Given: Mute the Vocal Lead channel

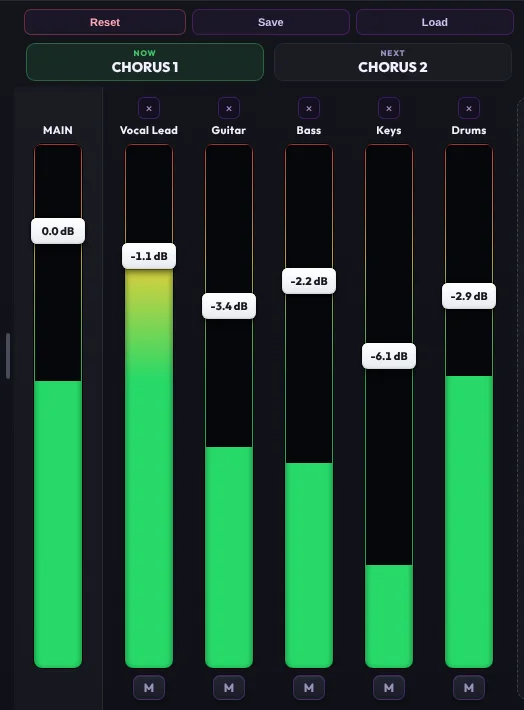Looking at the screenshot, I should 149,688.
